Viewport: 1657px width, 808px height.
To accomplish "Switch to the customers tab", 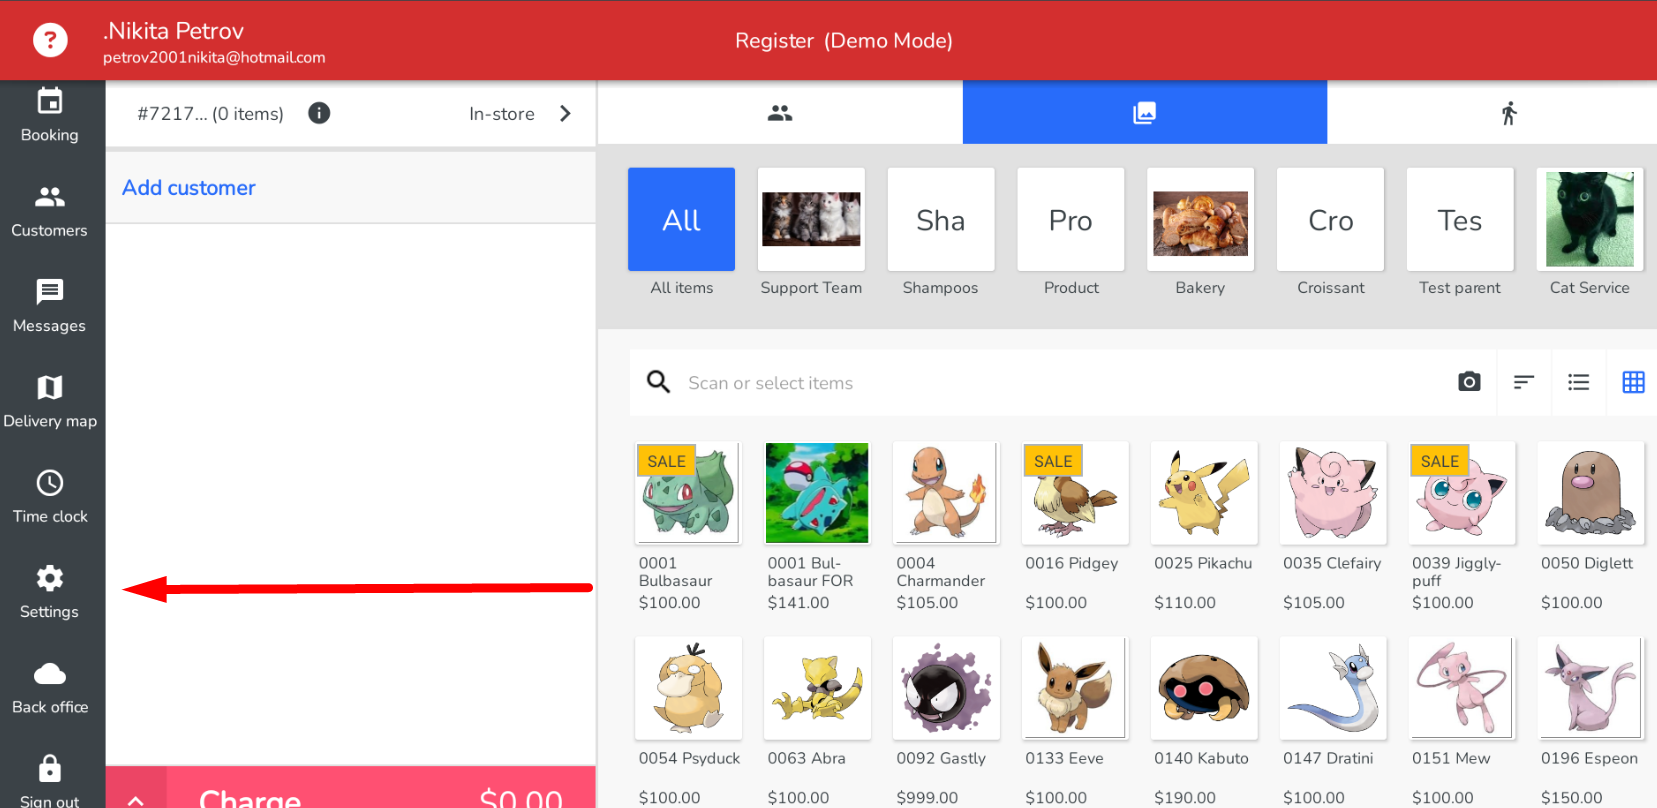I will click(780, 113).
